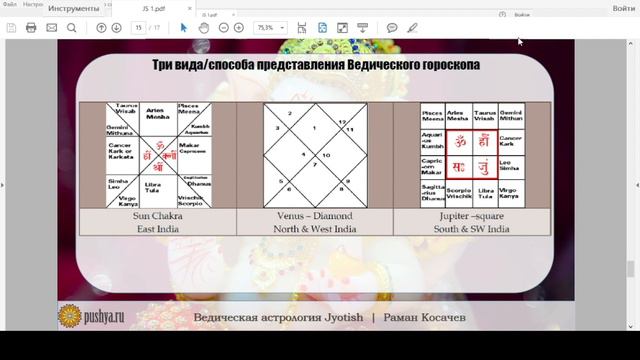Close the JS 1.pdf tab

click(x=189, y=9)
